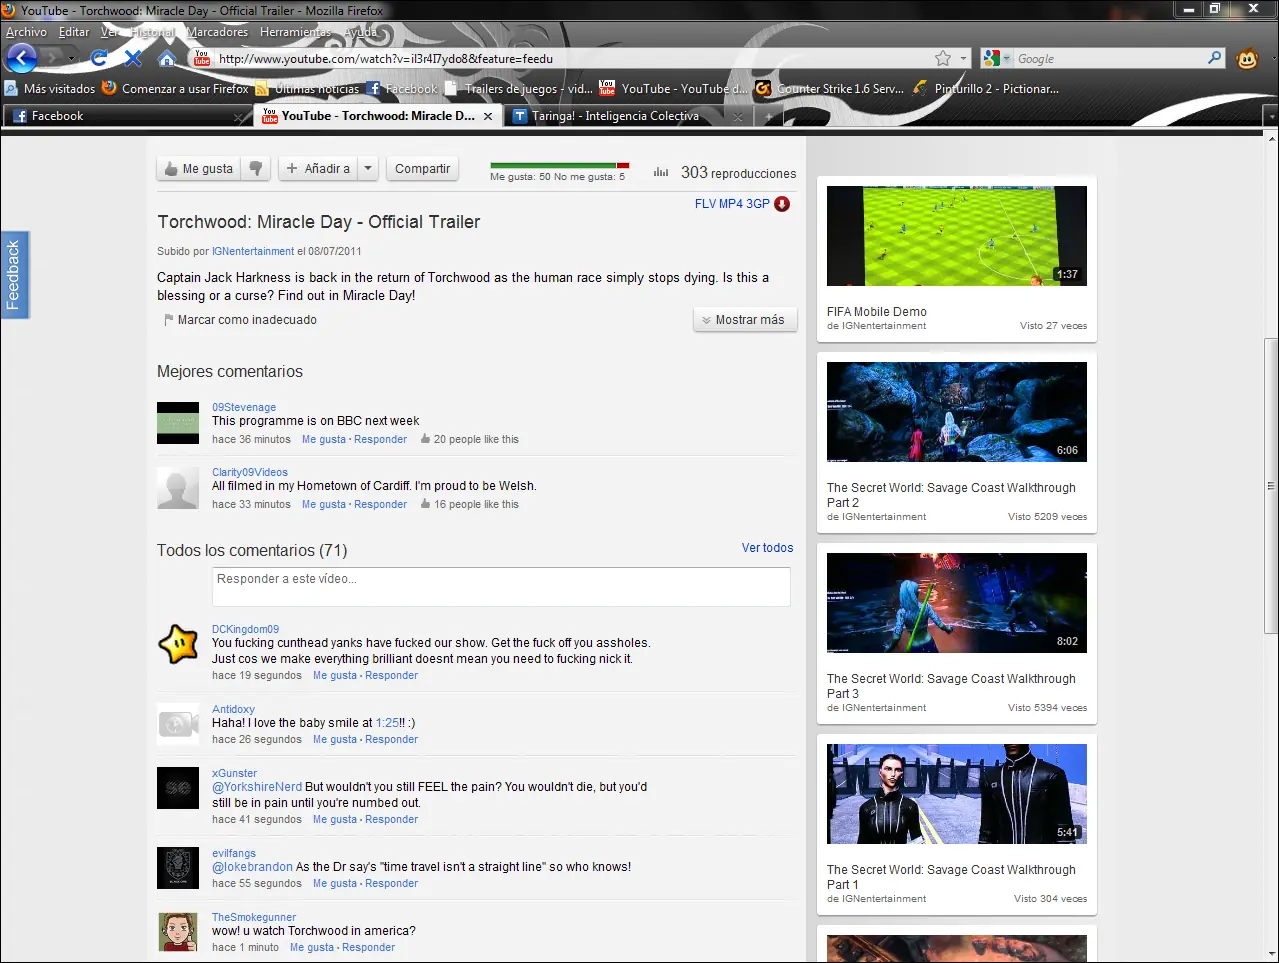The image size is (1279, 963).
Task: Click the Compartir share button
Action: pyautogui.click(x=422, y=169)
